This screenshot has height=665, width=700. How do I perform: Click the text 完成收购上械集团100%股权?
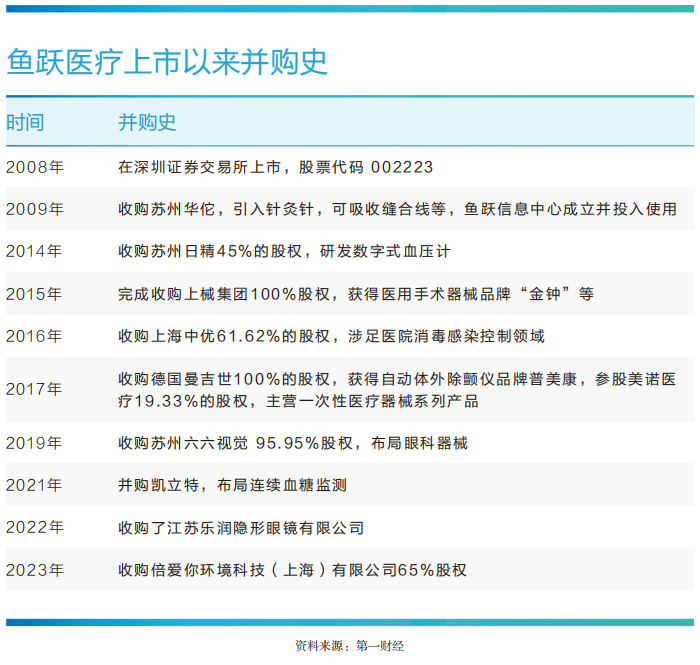pyautogui.click(x=224, y=294)
